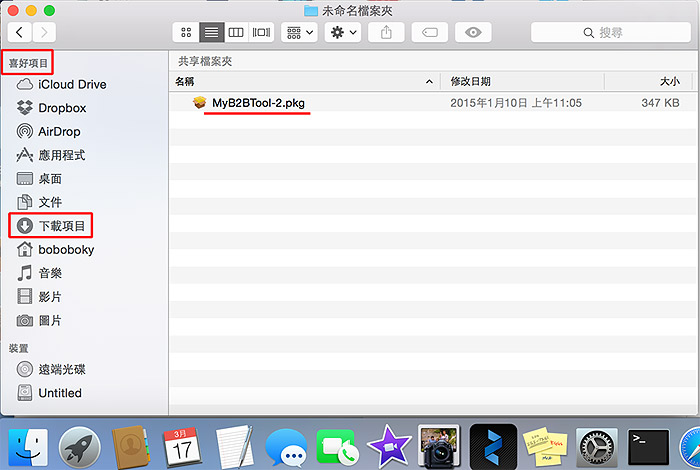Image resolution: width=700 pixels, height=470 pixels.
Task: Click the 347 KB size value
Action: [x=660, y=103]
